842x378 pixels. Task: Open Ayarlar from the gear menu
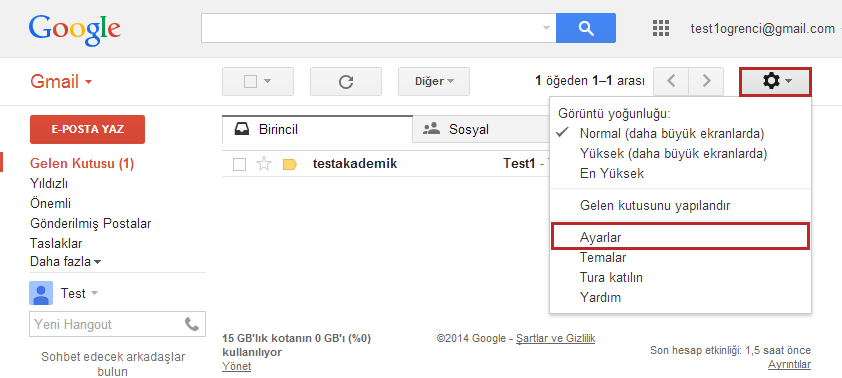[x=680, y=237]
